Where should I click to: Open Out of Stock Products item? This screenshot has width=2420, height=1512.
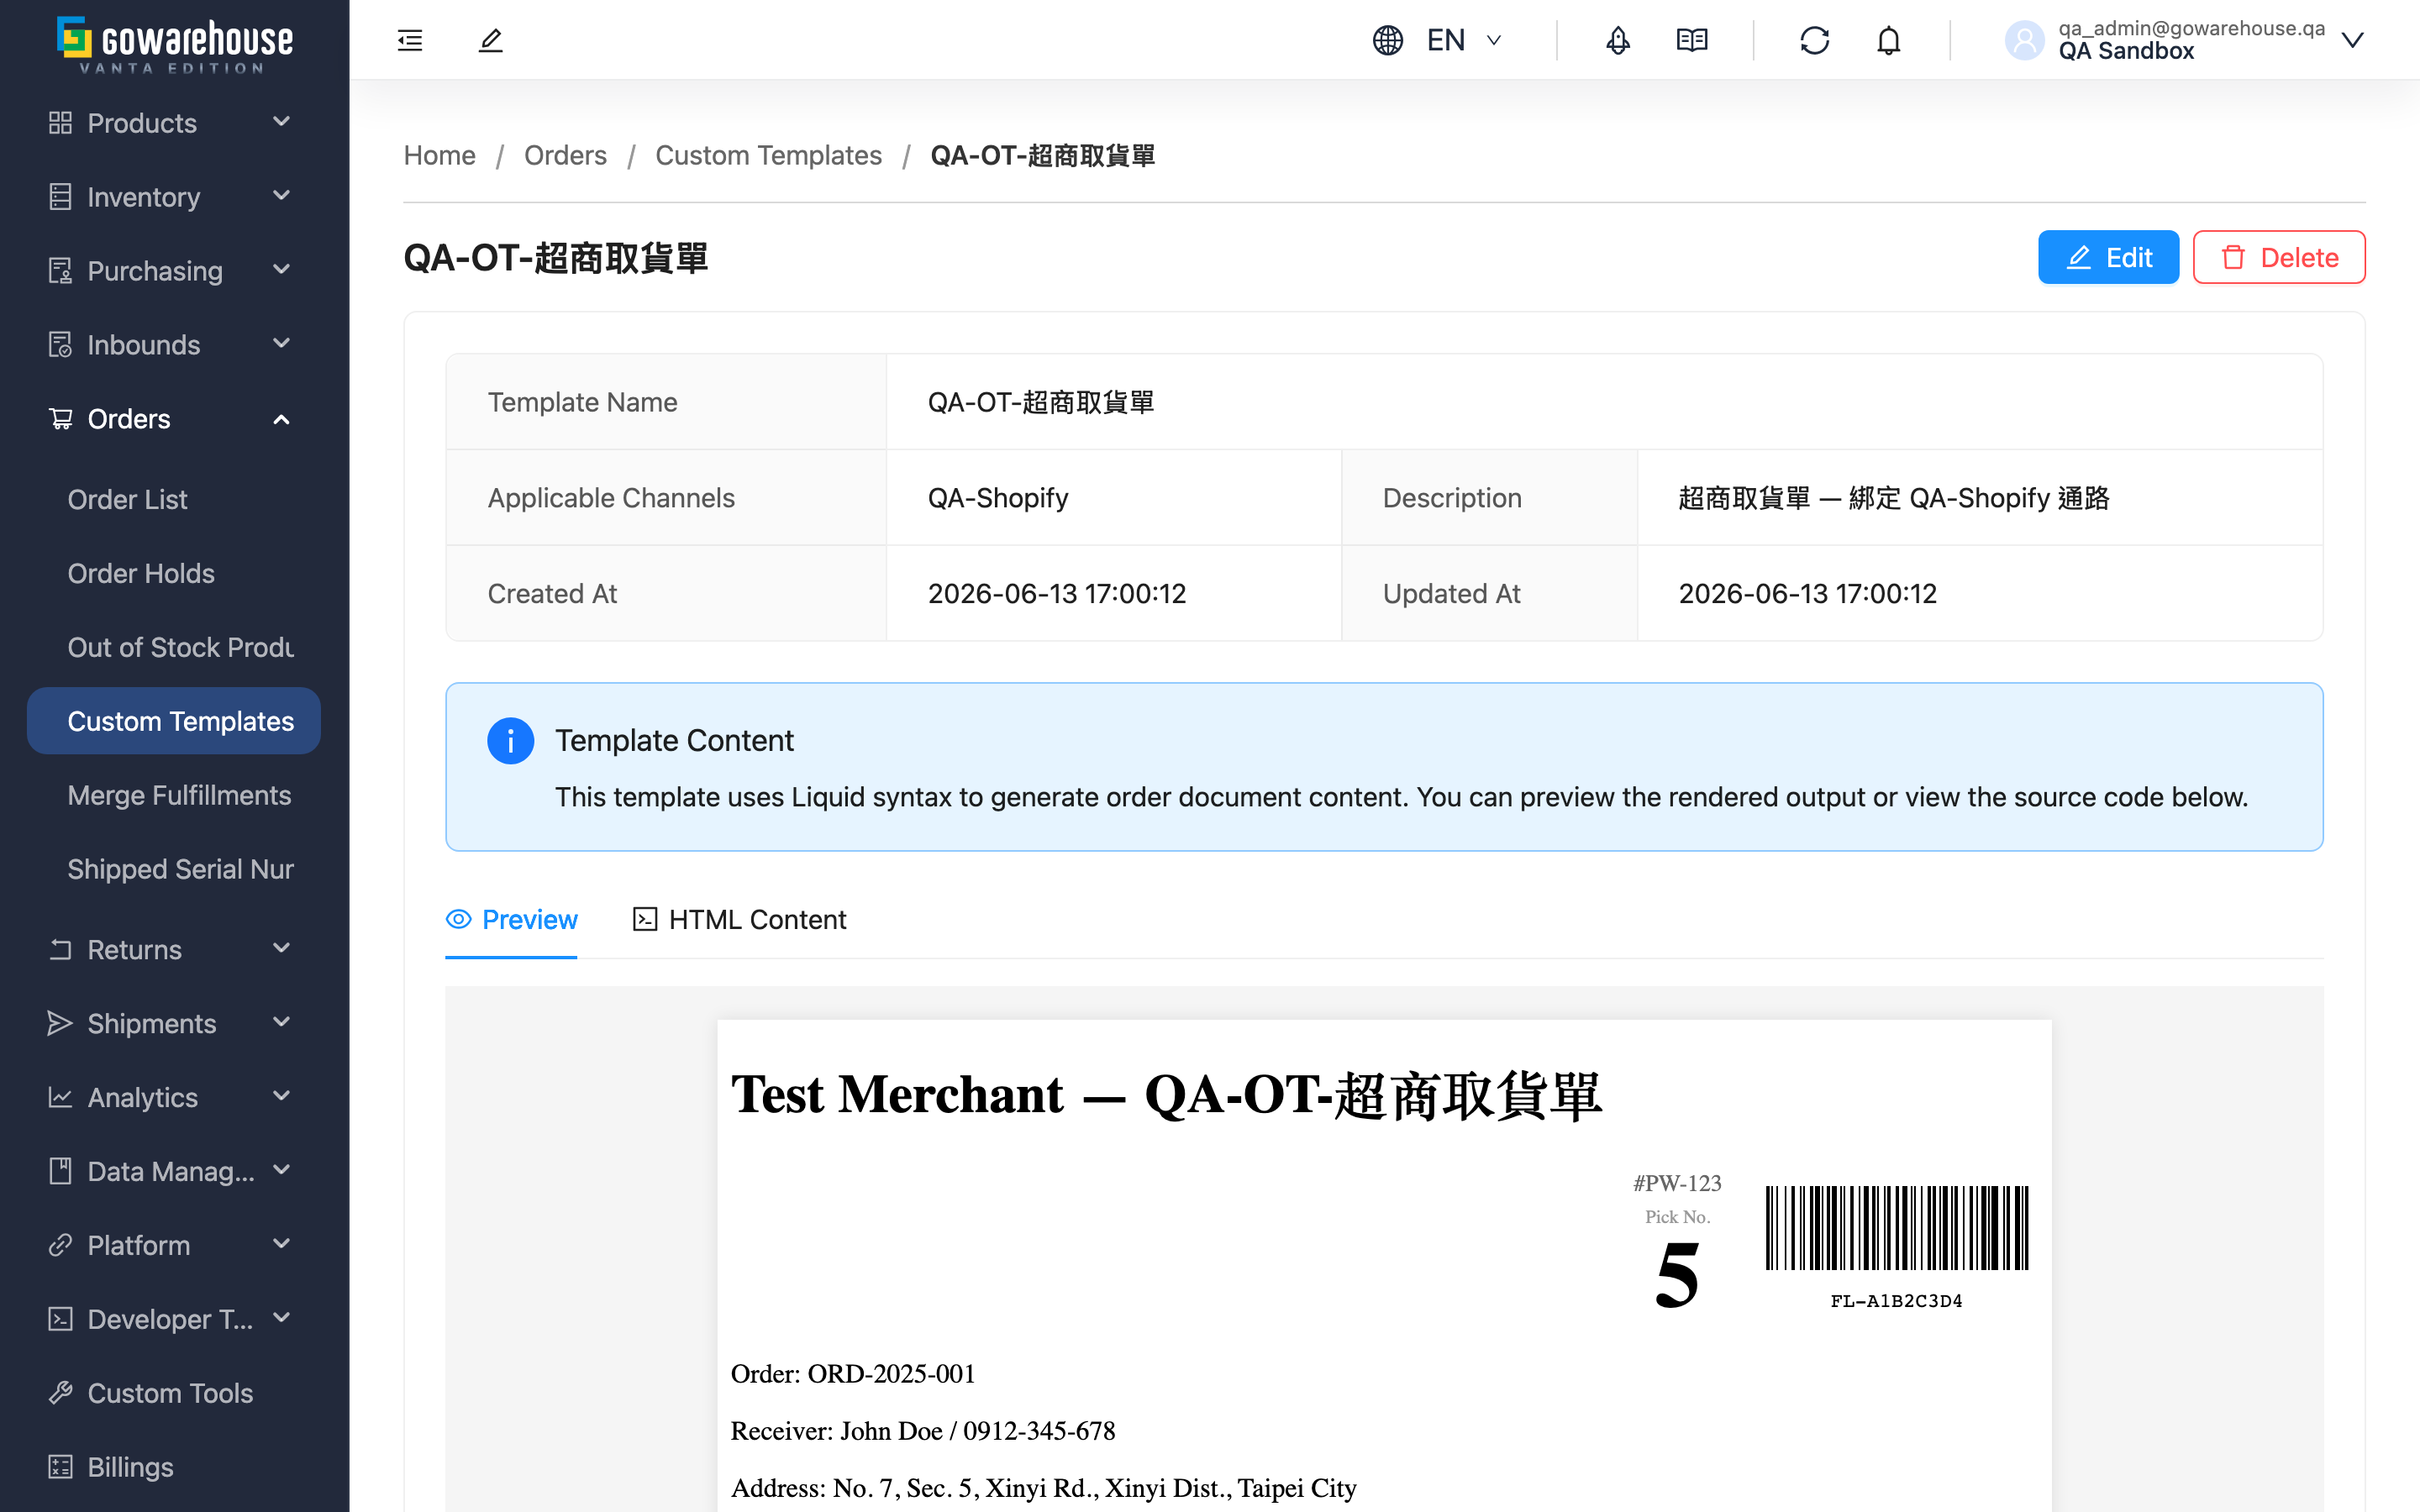[x=180, y=648]
